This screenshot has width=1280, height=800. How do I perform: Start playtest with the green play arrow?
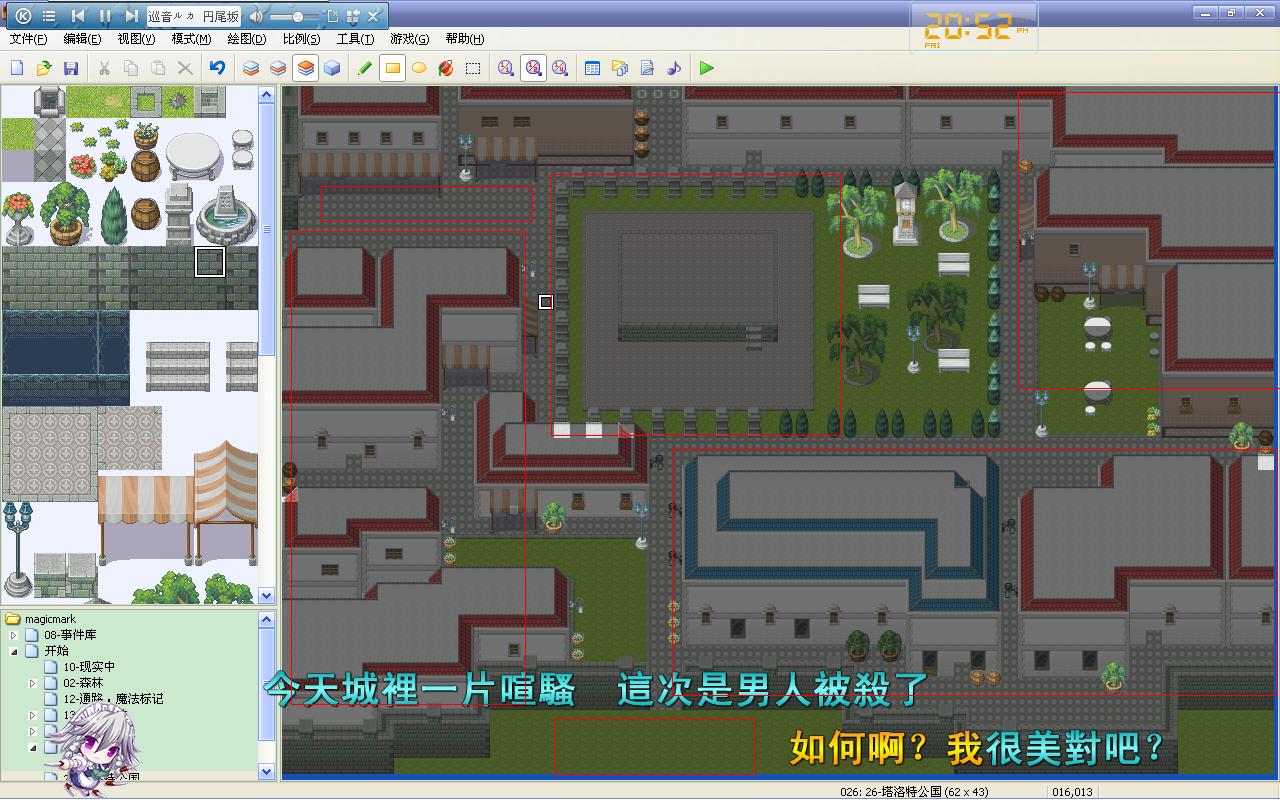click(x=707, y=68)
